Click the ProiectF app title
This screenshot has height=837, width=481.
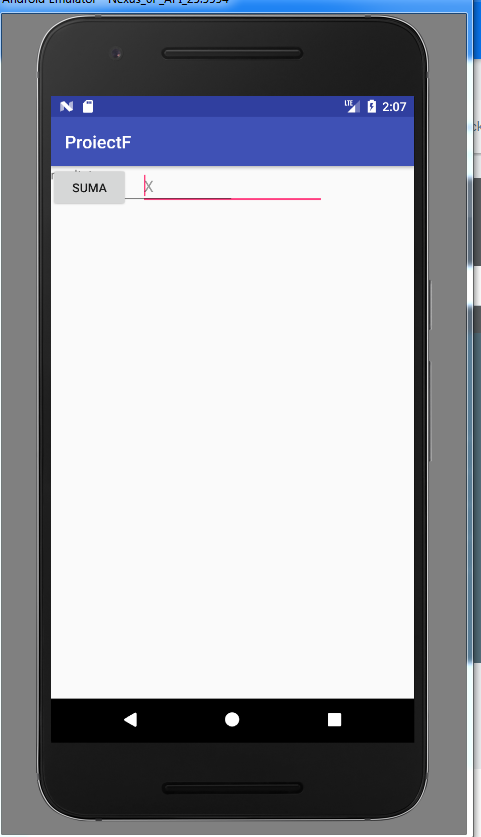(x=98, y=142)
